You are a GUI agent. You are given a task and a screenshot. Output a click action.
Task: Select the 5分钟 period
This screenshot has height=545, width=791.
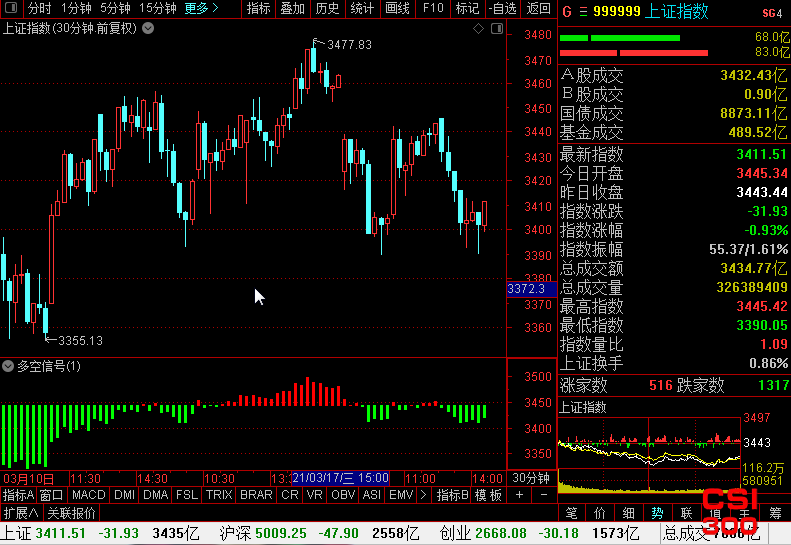pyautogui.click(x=116, y=8)
